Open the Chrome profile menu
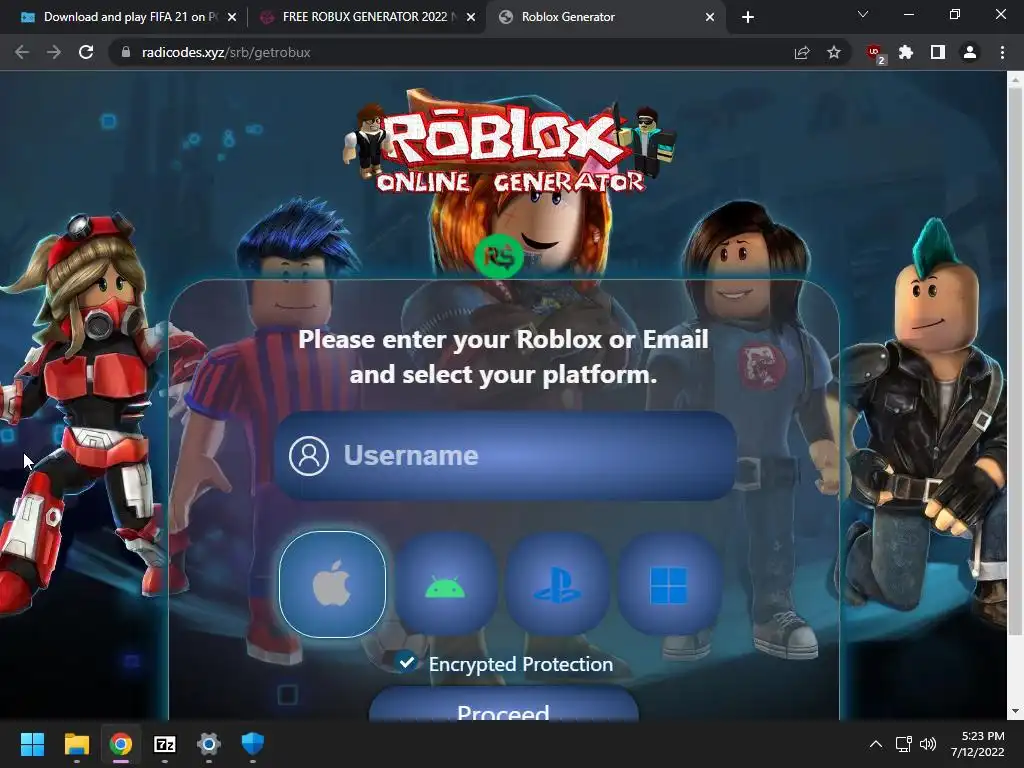 [x=970, y=52]
